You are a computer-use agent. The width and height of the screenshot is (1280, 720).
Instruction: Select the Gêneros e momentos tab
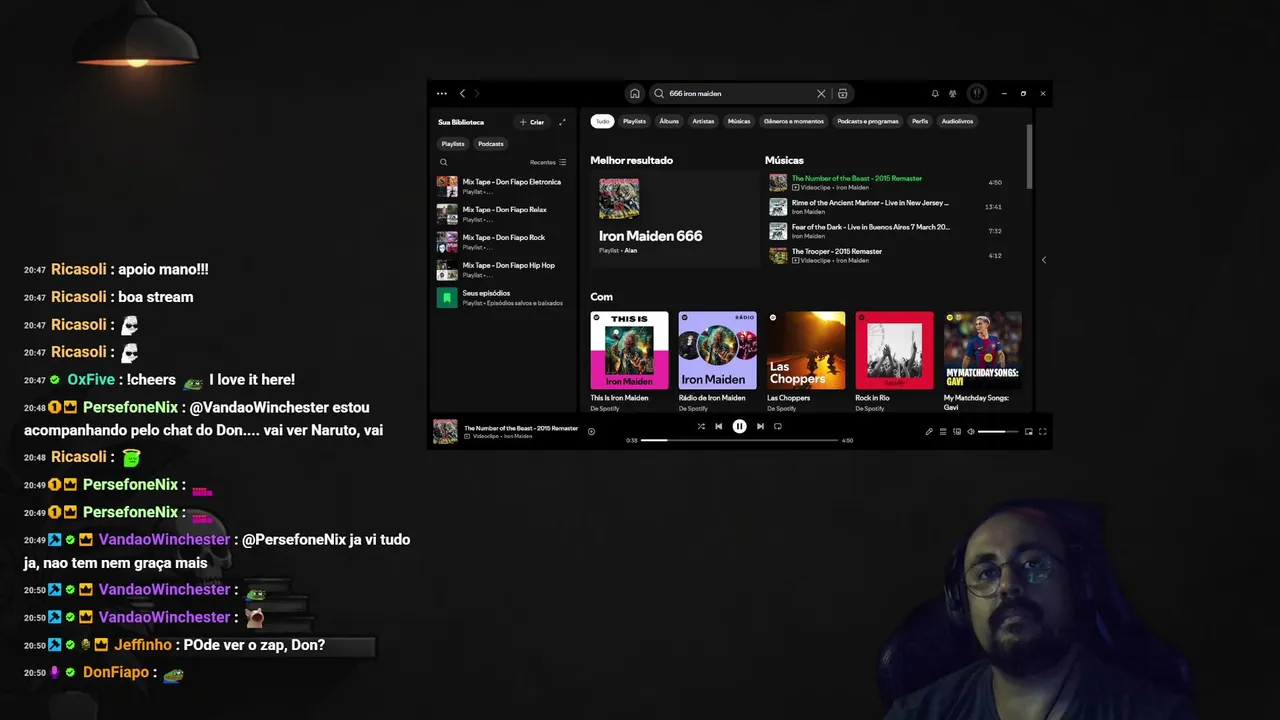point(794,121)
